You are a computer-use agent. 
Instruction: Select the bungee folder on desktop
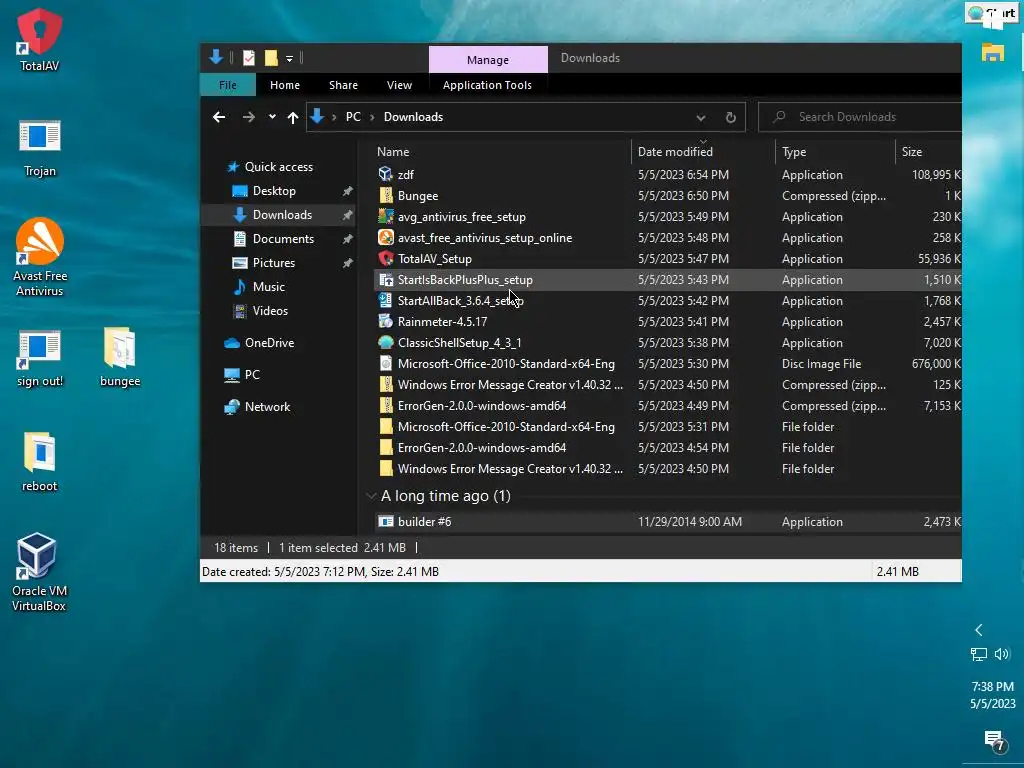point(120,357)
